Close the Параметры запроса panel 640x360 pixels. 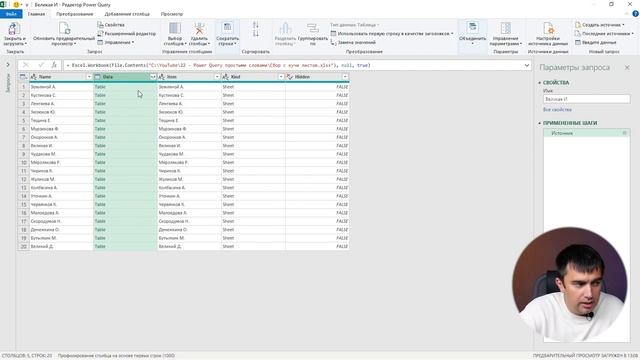(x=627, y=67)
